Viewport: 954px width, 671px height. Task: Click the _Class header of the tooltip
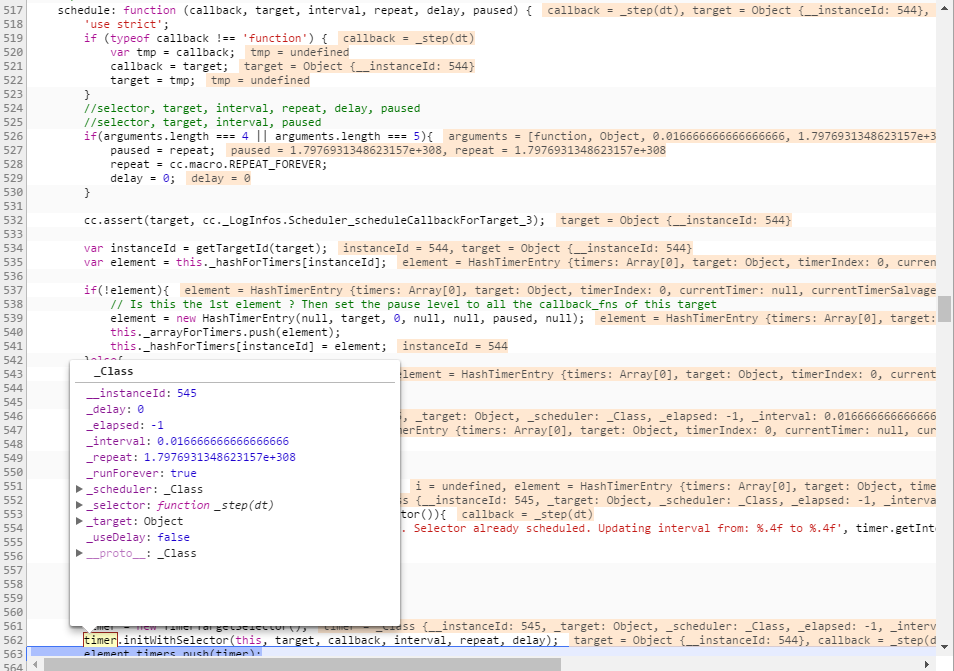[x=113, y=371]
